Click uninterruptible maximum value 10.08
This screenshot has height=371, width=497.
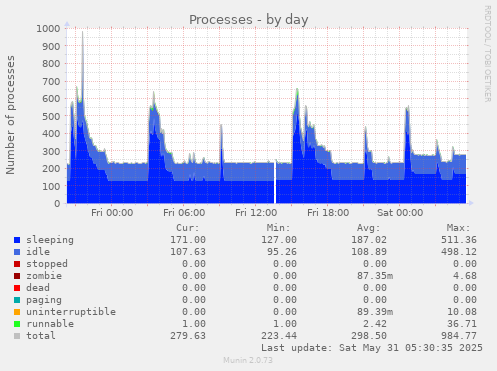[462, 312]
